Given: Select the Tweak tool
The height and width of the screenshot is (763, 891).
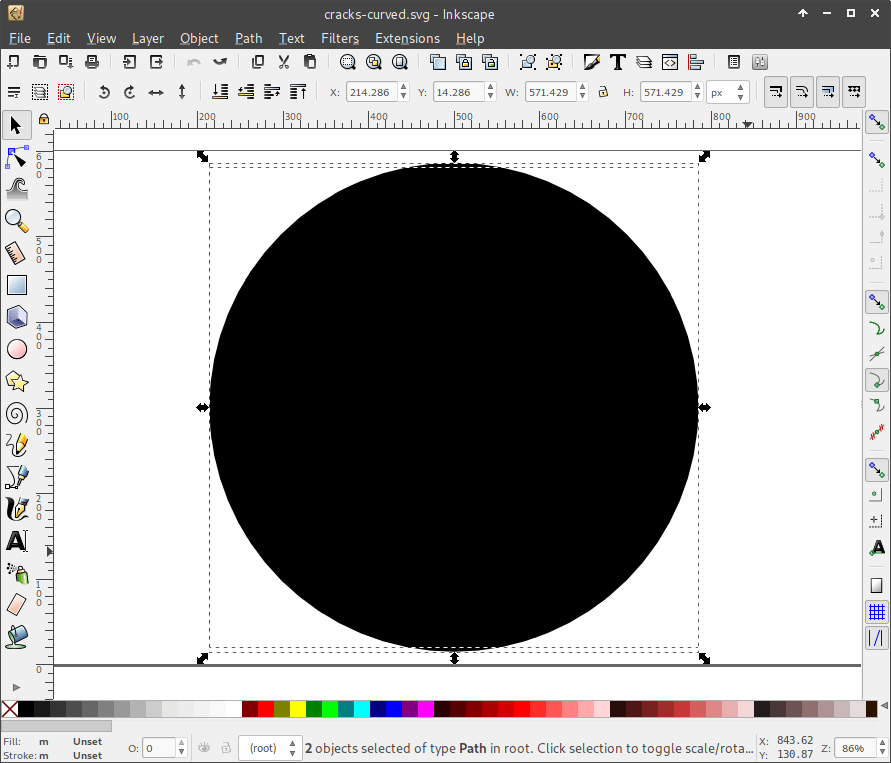Looking at the screenshot, I should tap(16, 188).
